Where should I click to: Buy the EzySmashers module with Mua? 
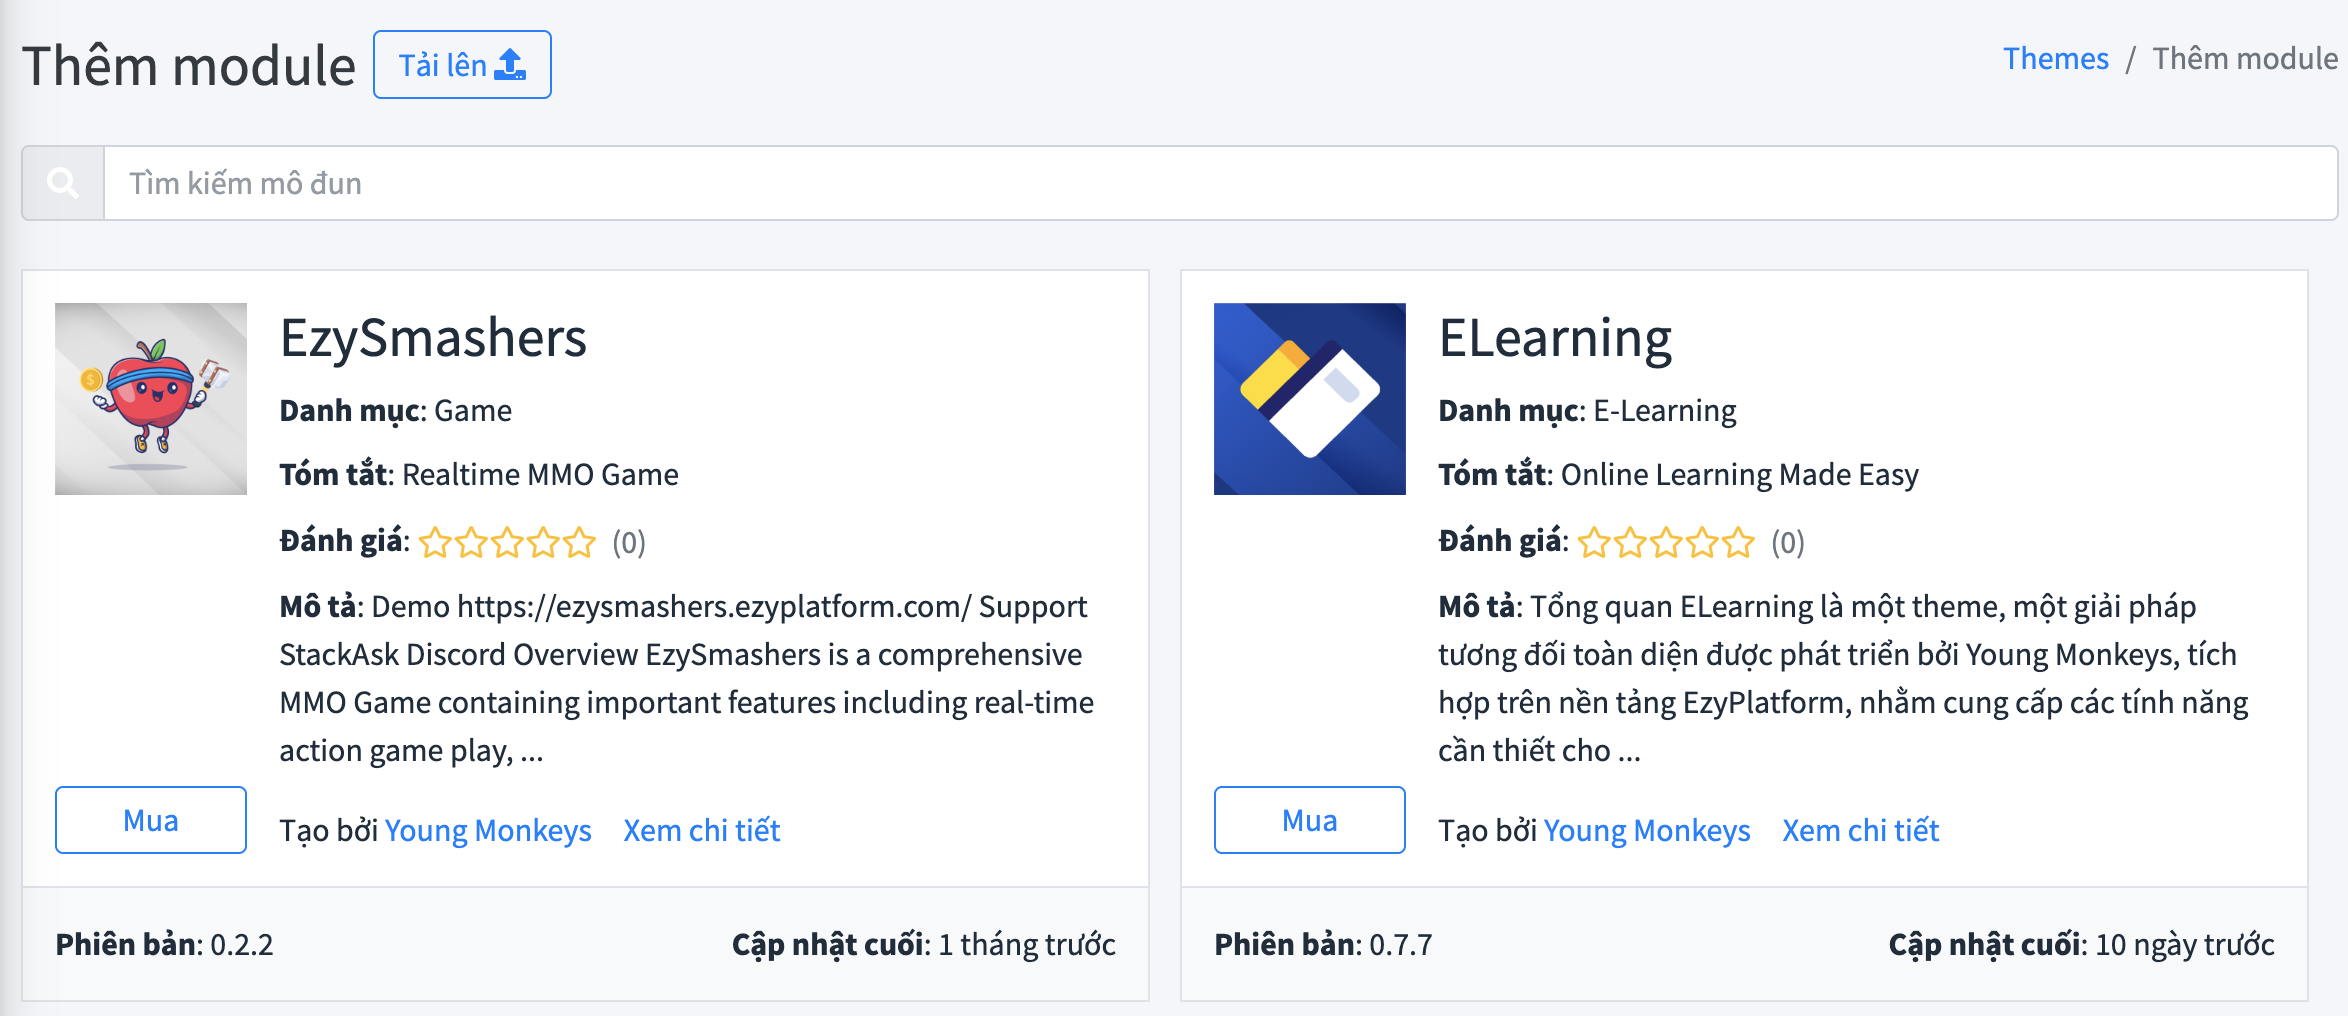click(x=151, y=820)
